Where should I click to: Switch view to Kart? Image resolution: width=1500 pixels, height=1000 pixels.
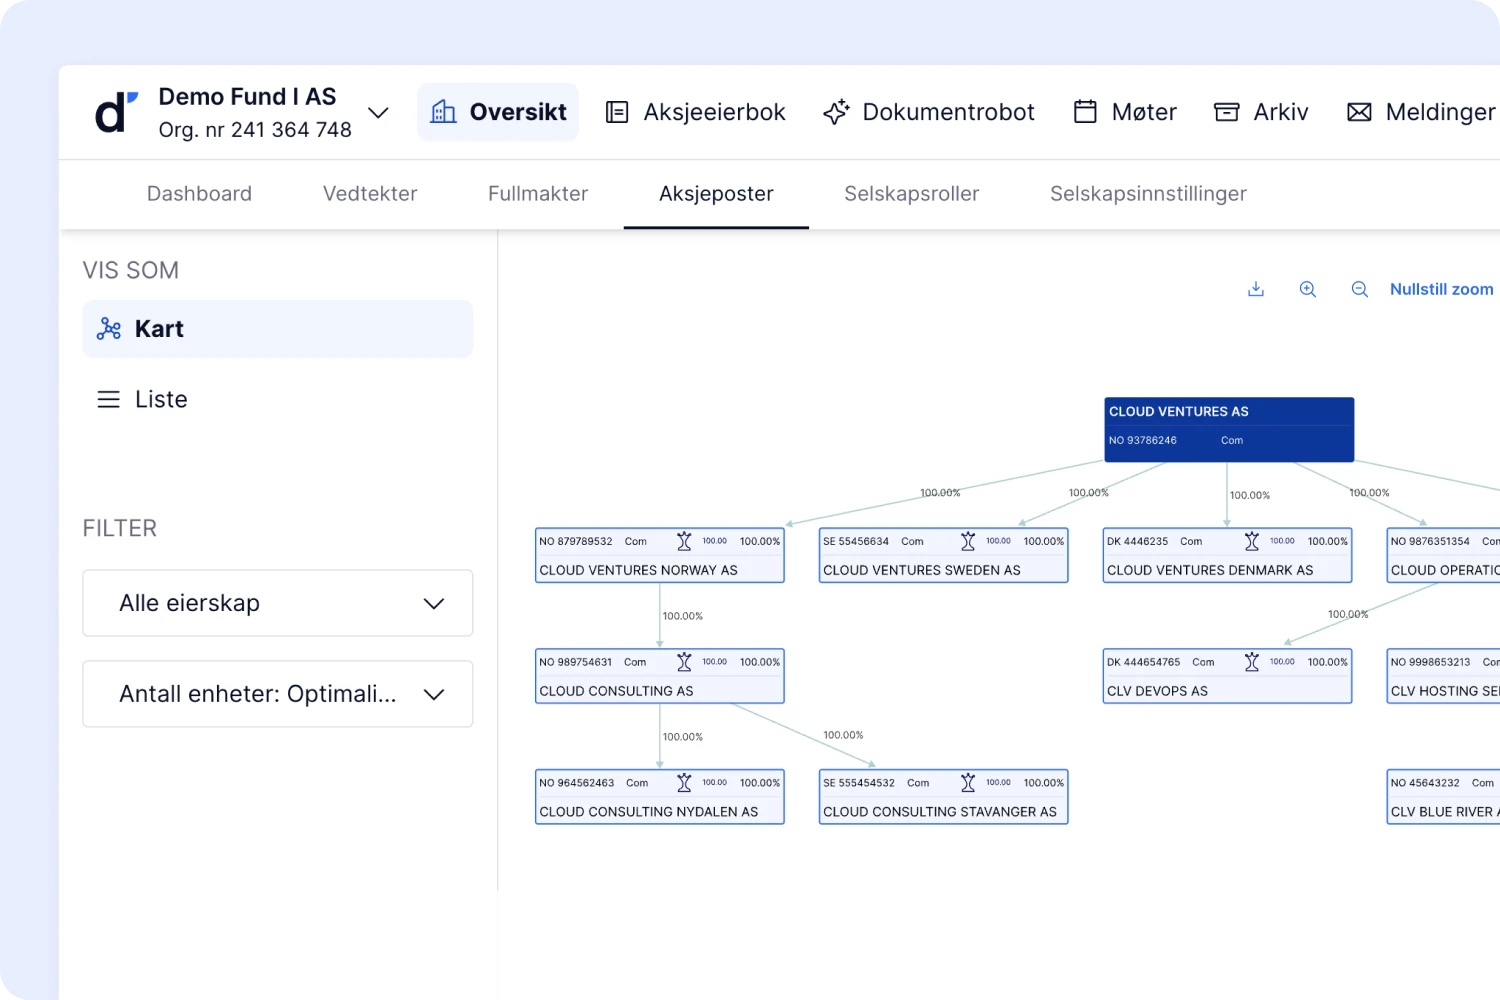click(x=278, y=329)
